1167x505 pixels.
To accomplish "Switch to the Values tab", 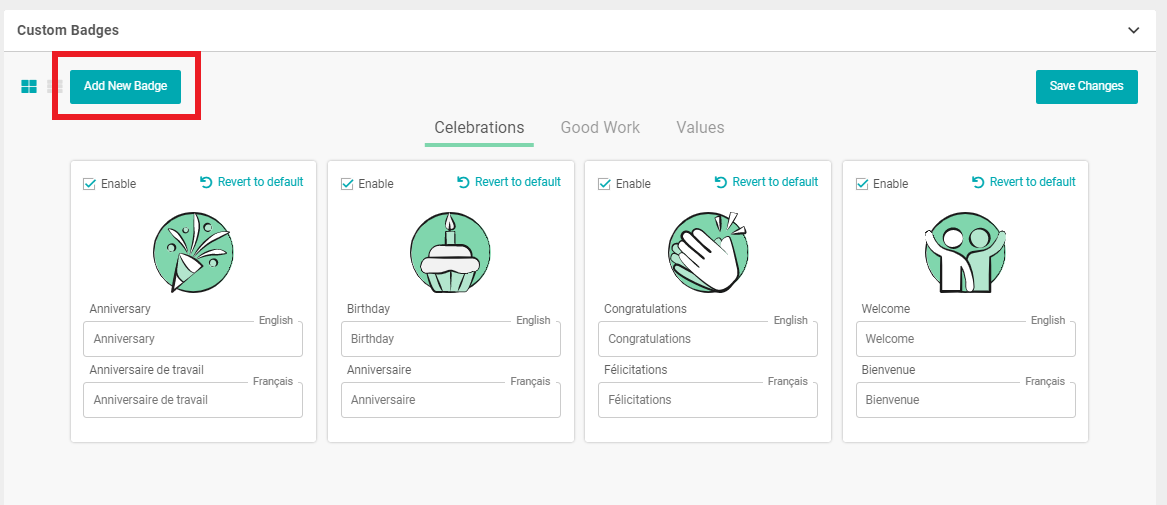I will pos(700,128).
